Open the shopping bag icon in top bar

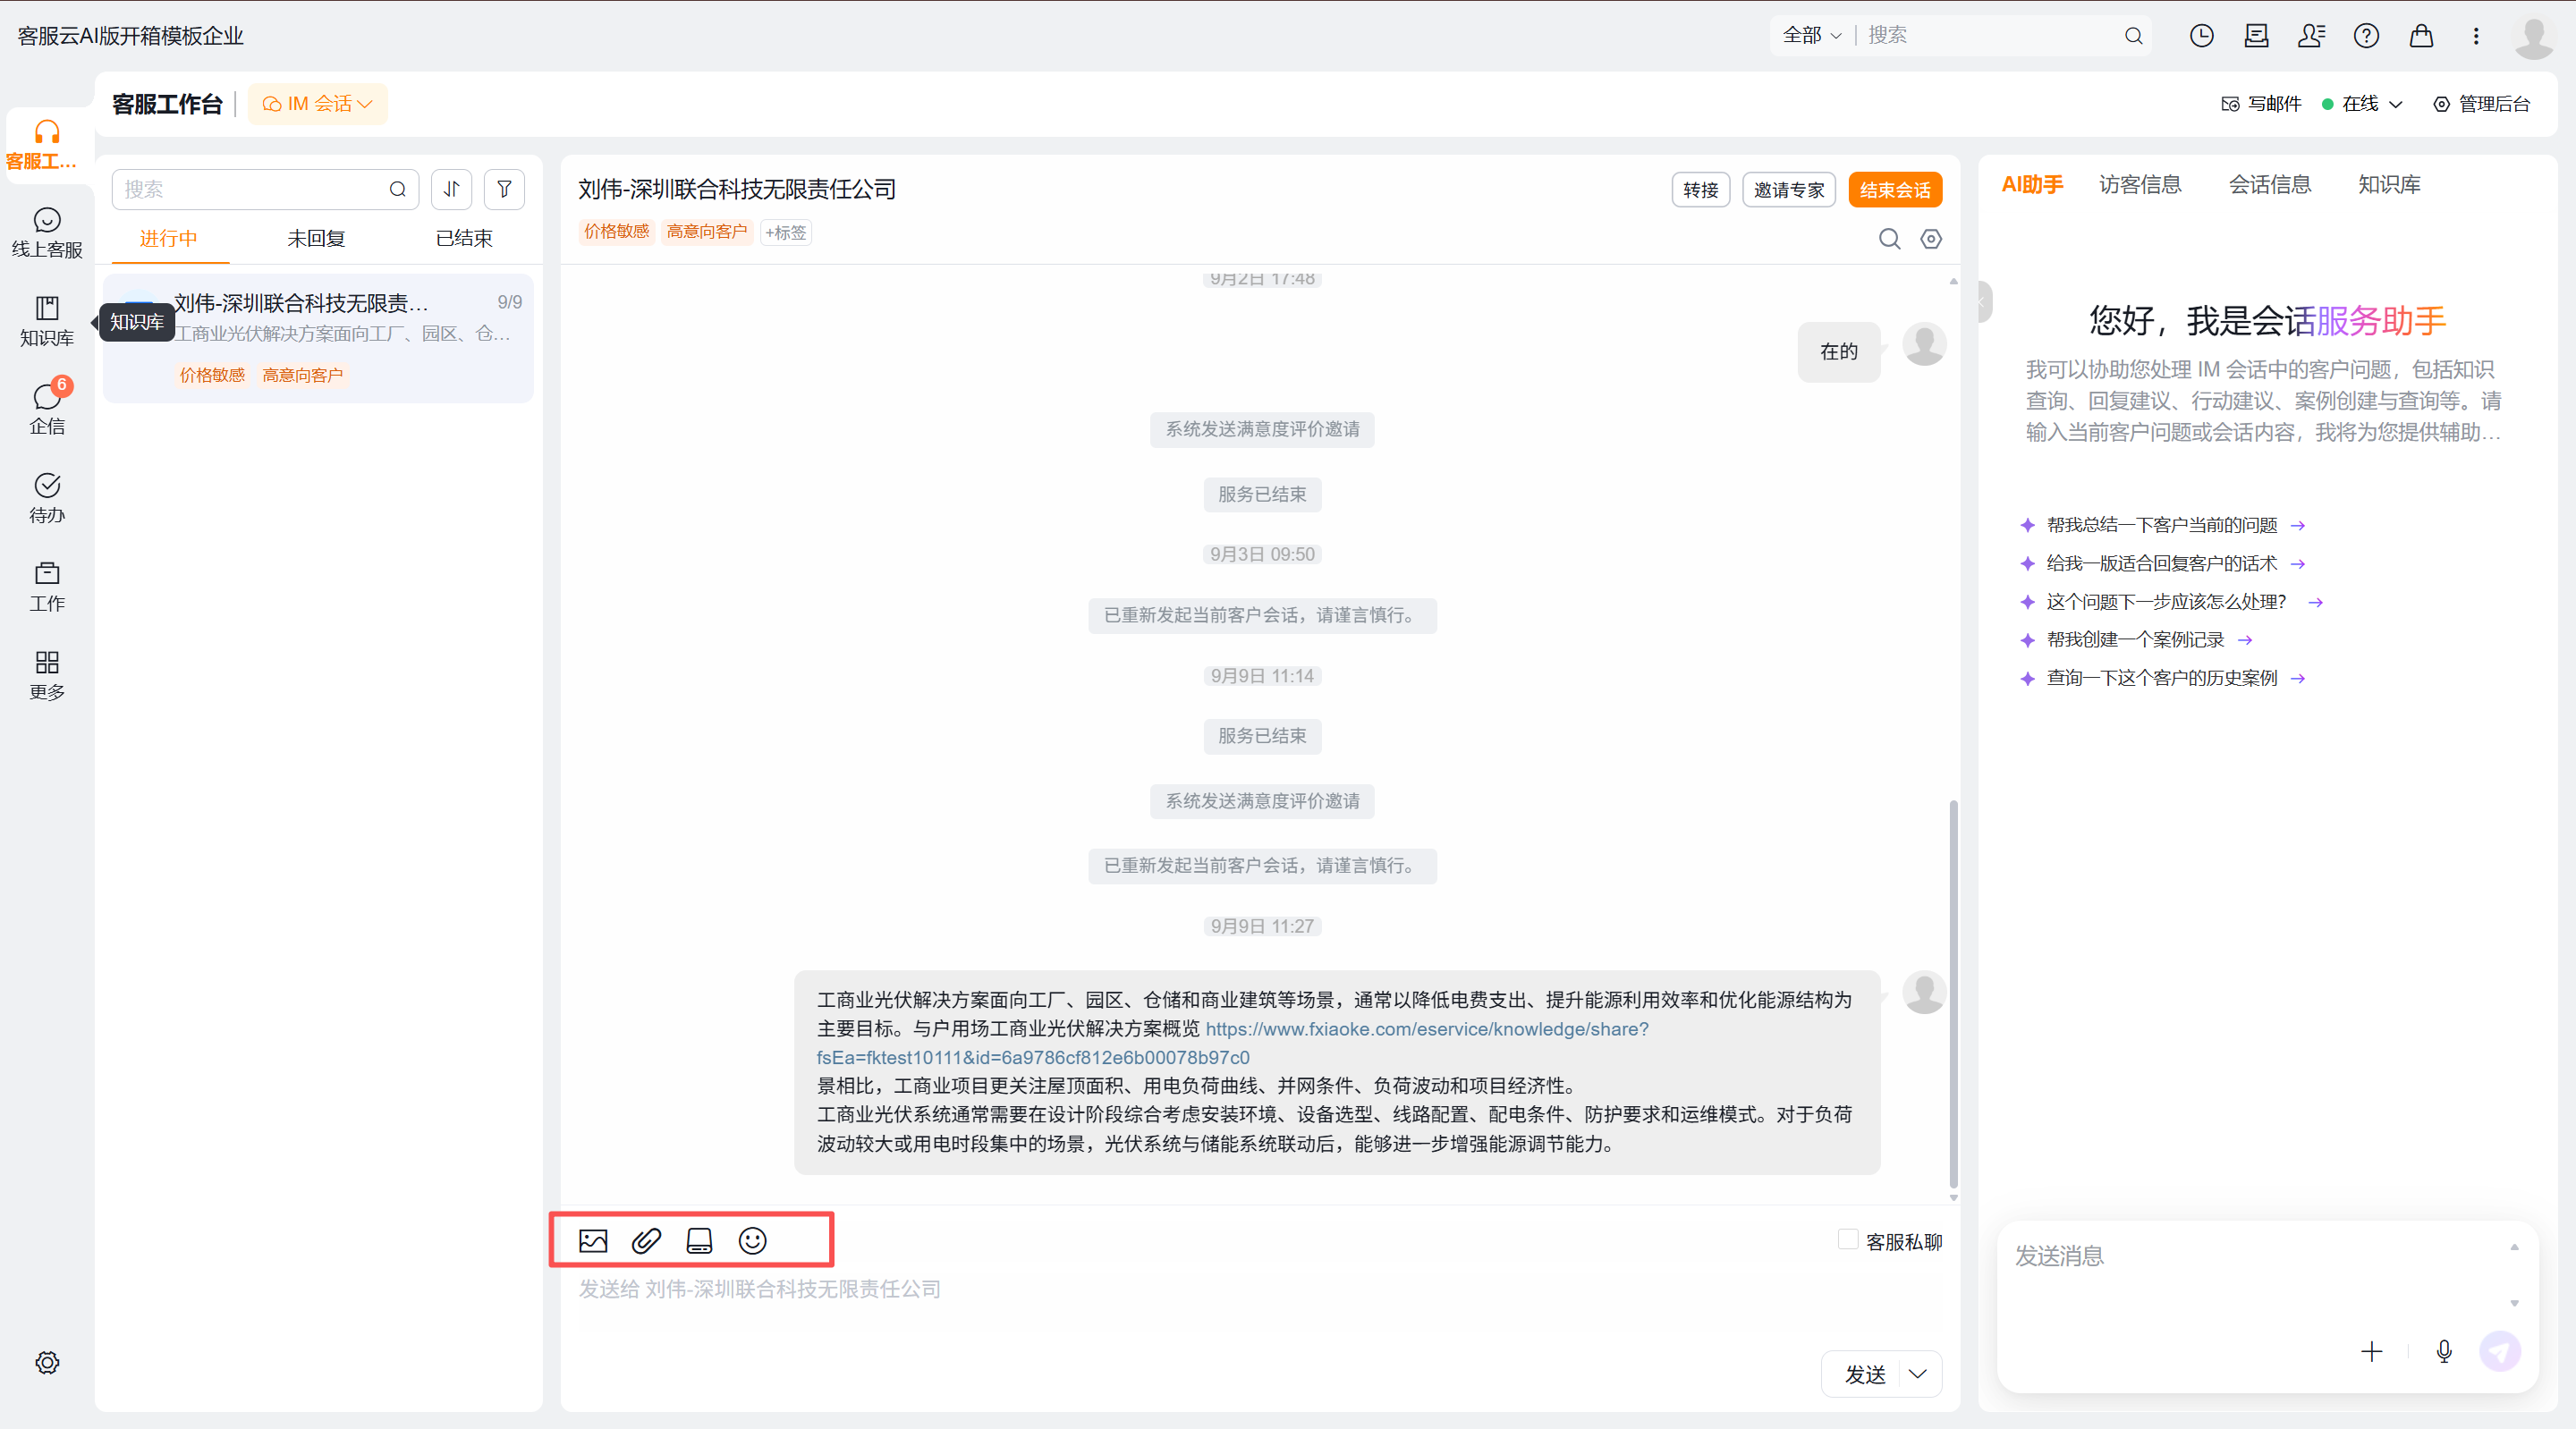[2421, 36]
